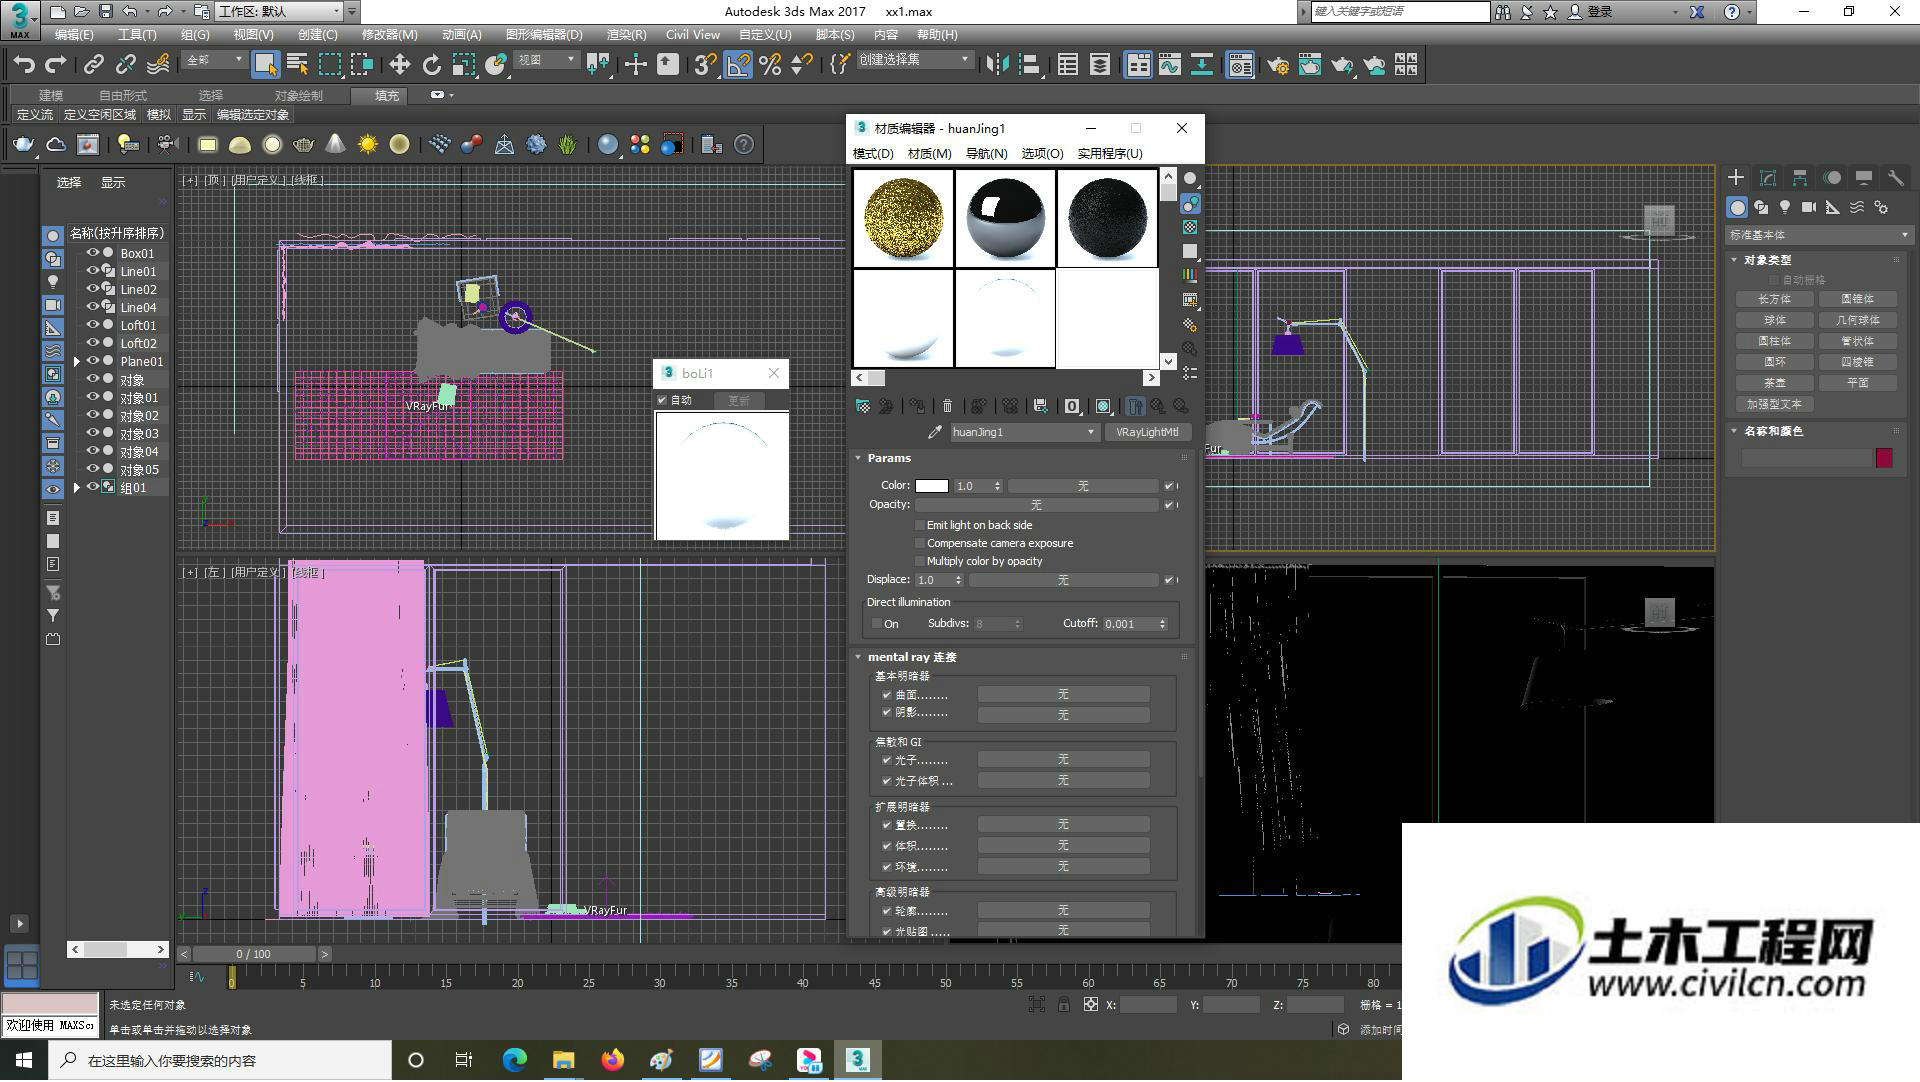1920x1082 pixels.
Task: Open File Explorer from the taskbar
Action: pos(563,1060)
